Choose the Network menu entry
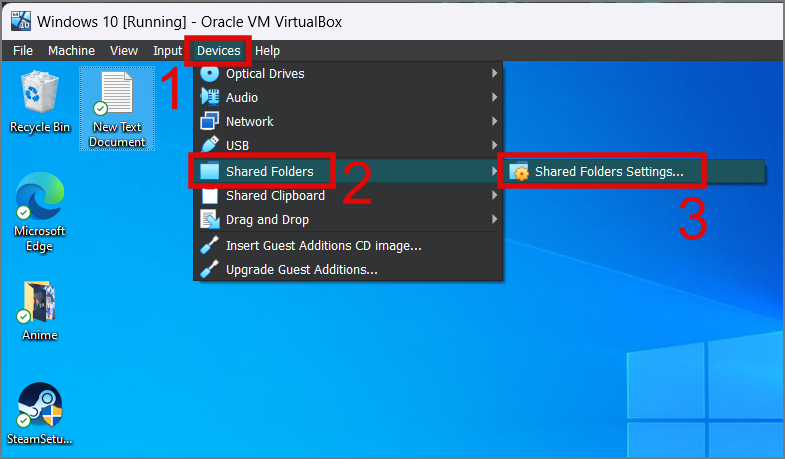 (x=348, y=121)
